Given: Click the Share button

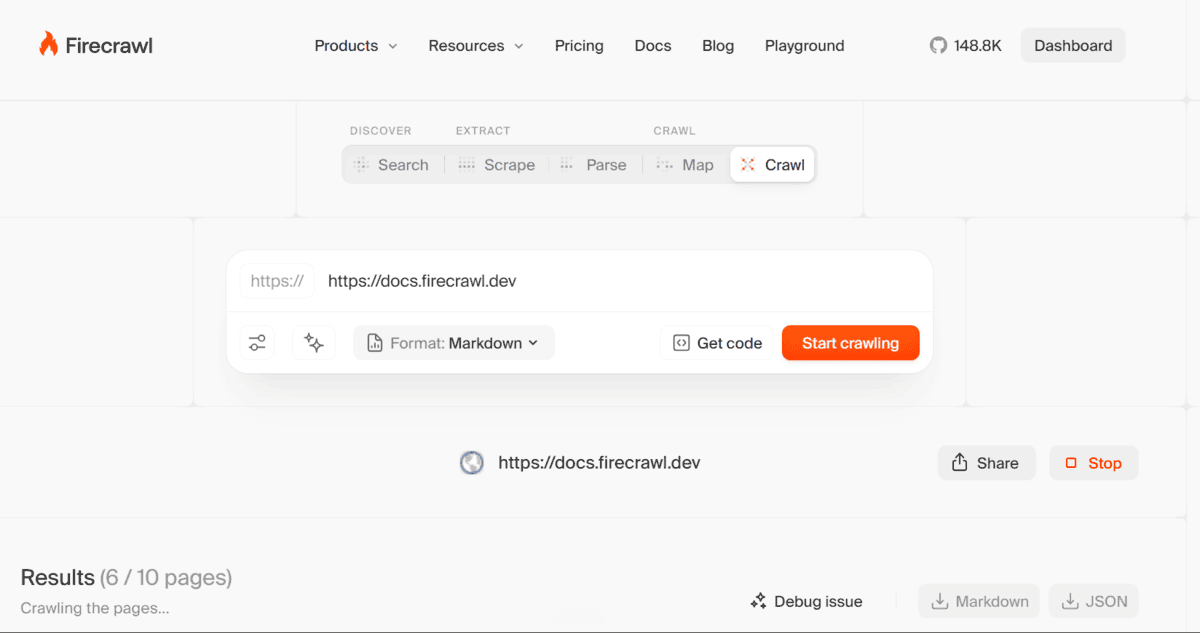Looking at the screenshot, I should tap(987, 463).
